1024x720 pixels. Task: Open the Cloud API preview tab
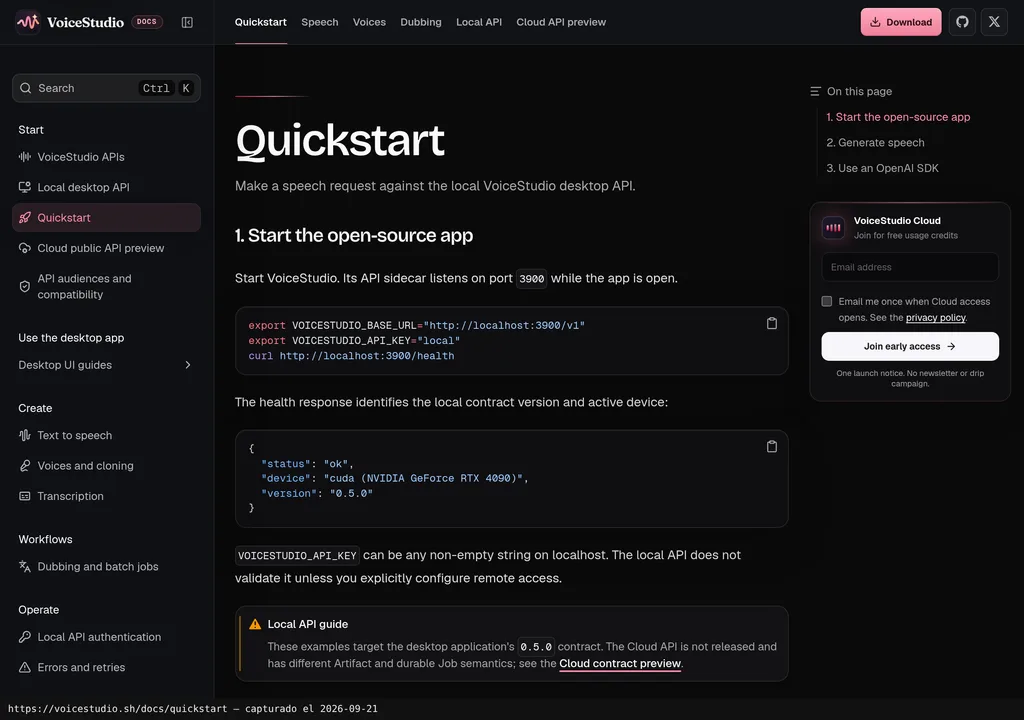[561, 22]
